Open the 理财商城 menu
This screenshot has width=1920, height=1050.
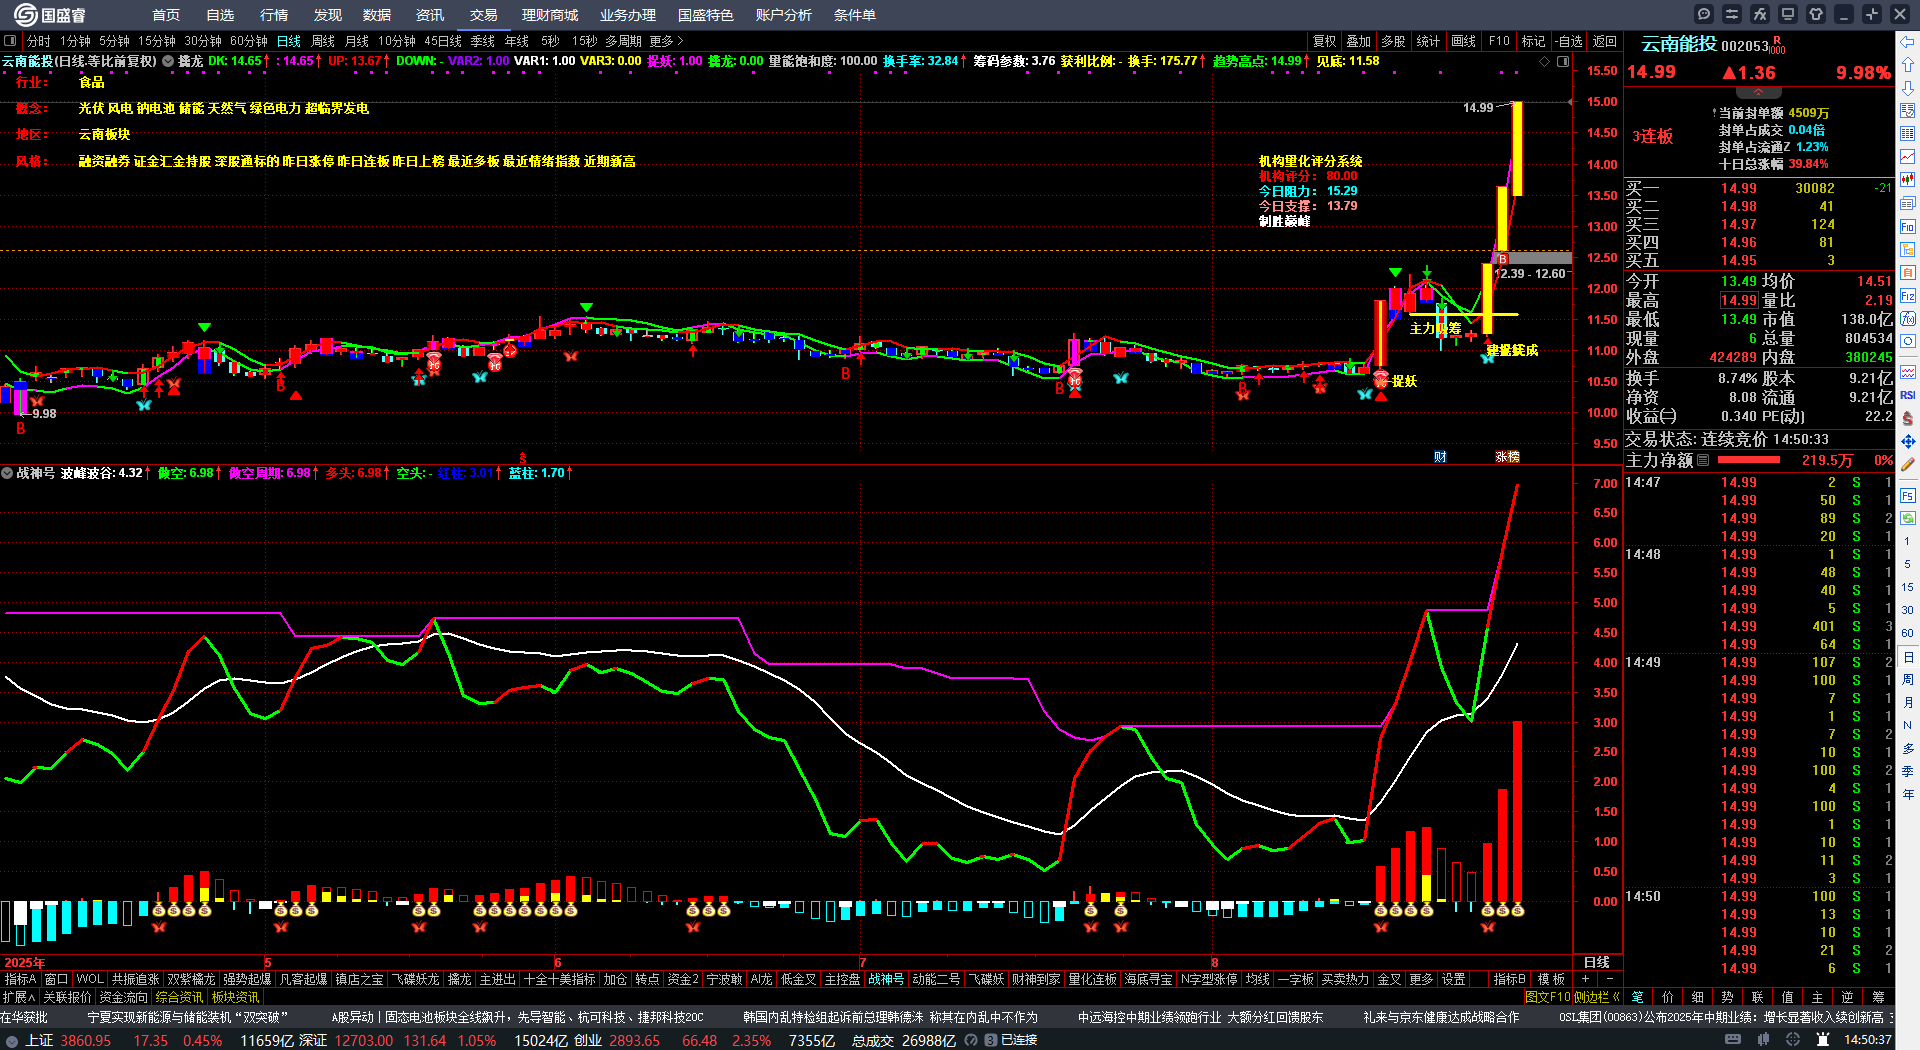(550, 15)
